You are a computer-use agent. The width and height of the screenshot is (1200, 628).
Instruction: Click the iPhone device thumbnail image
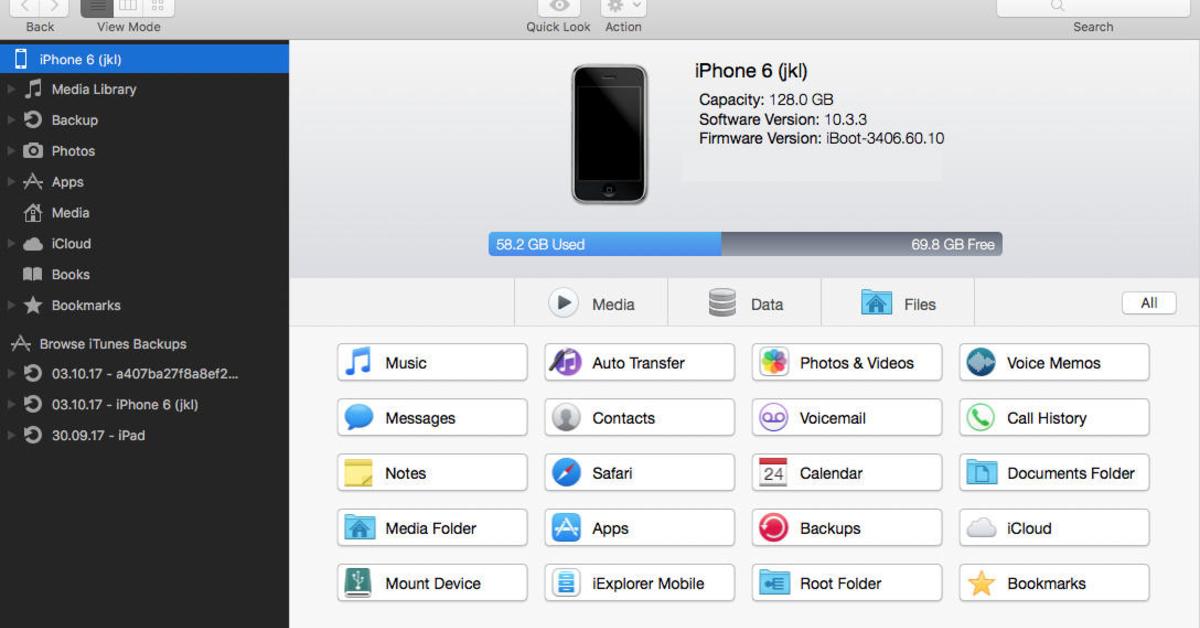(609, 134)
